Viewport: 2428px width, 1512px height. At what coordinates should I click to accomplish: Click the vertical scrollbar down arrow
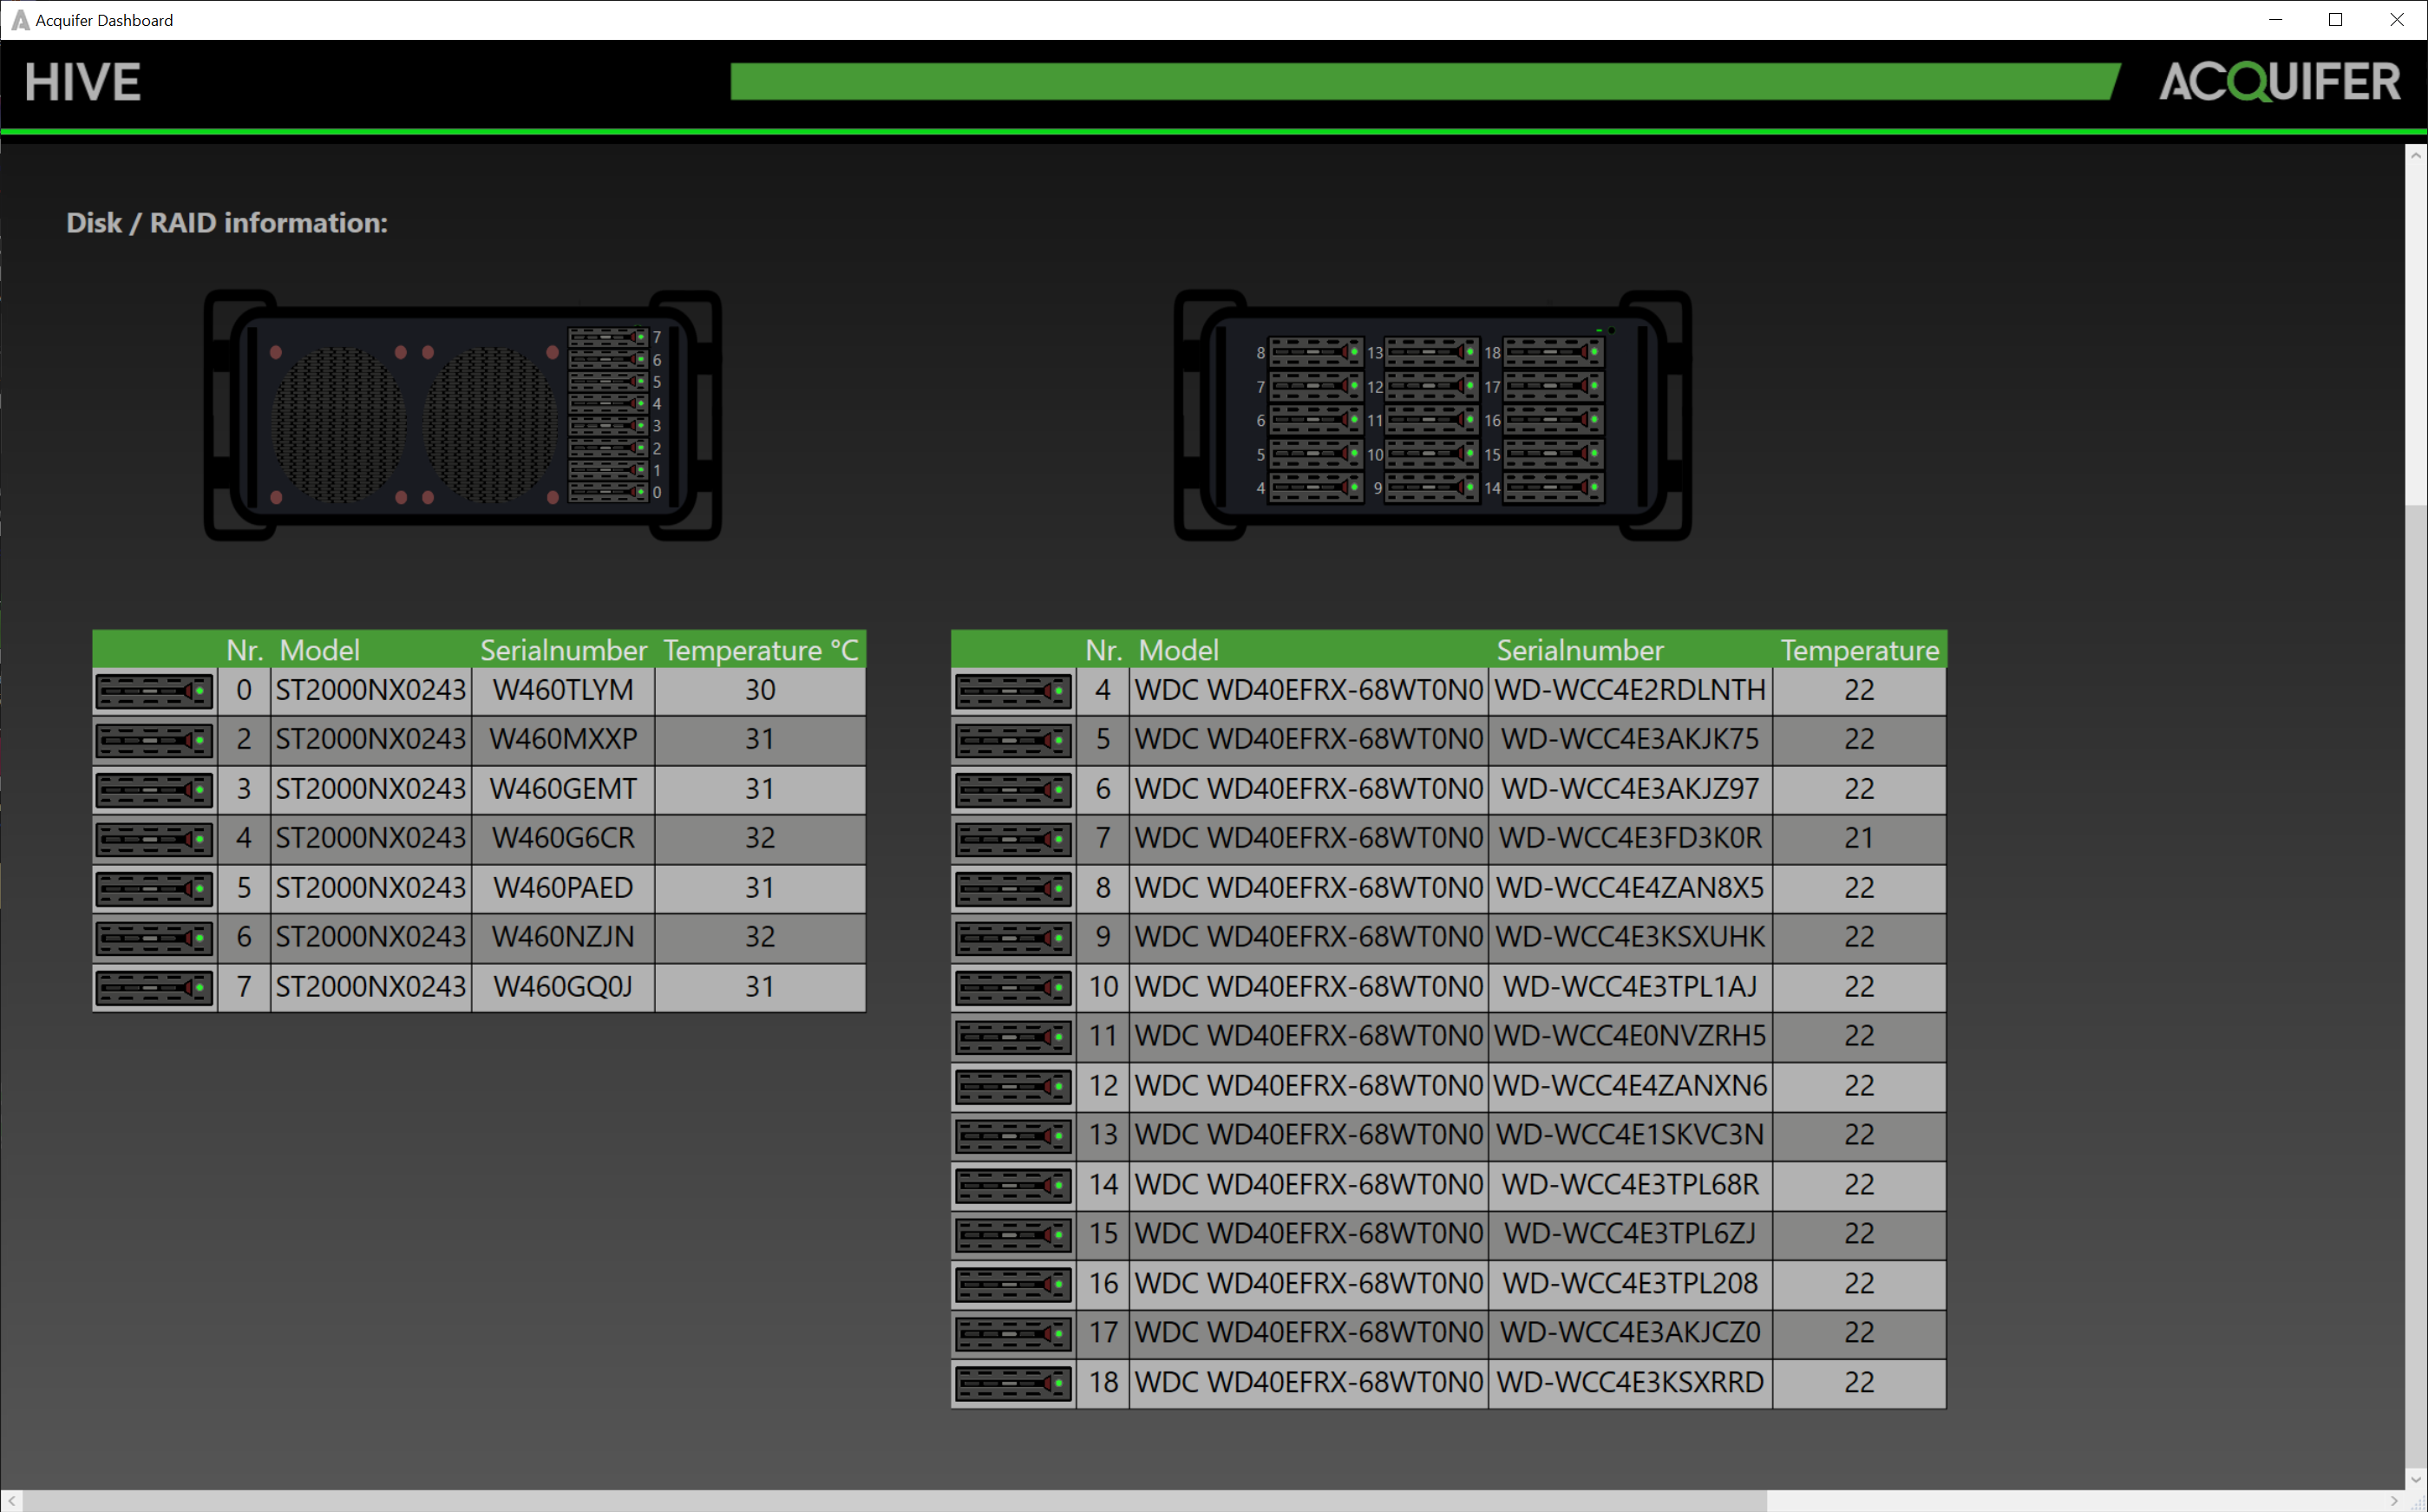(x=2416, y=1480)
